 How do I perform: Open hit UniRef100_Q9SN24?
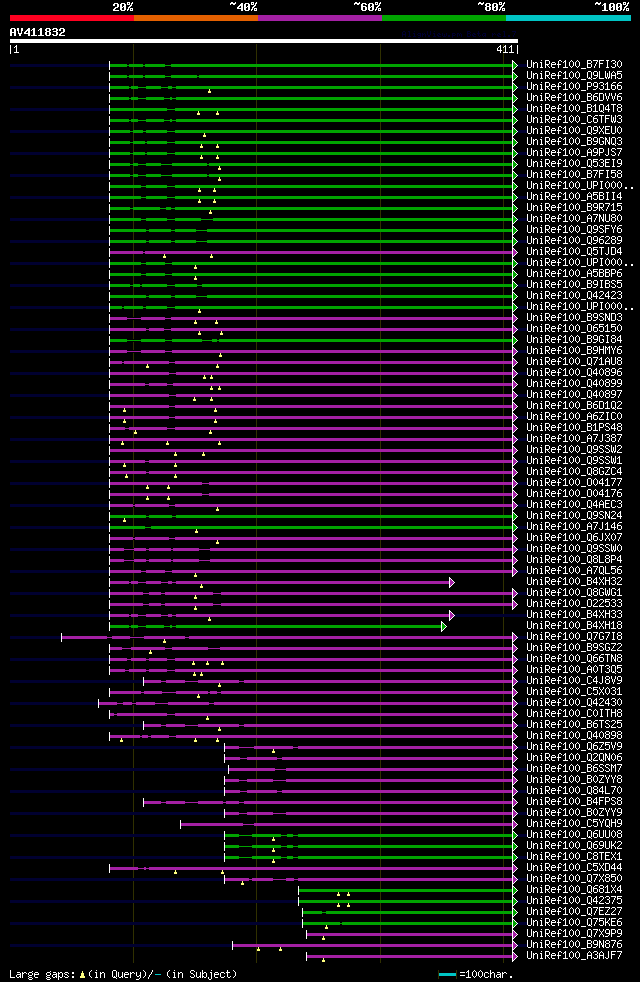(574, 516)
